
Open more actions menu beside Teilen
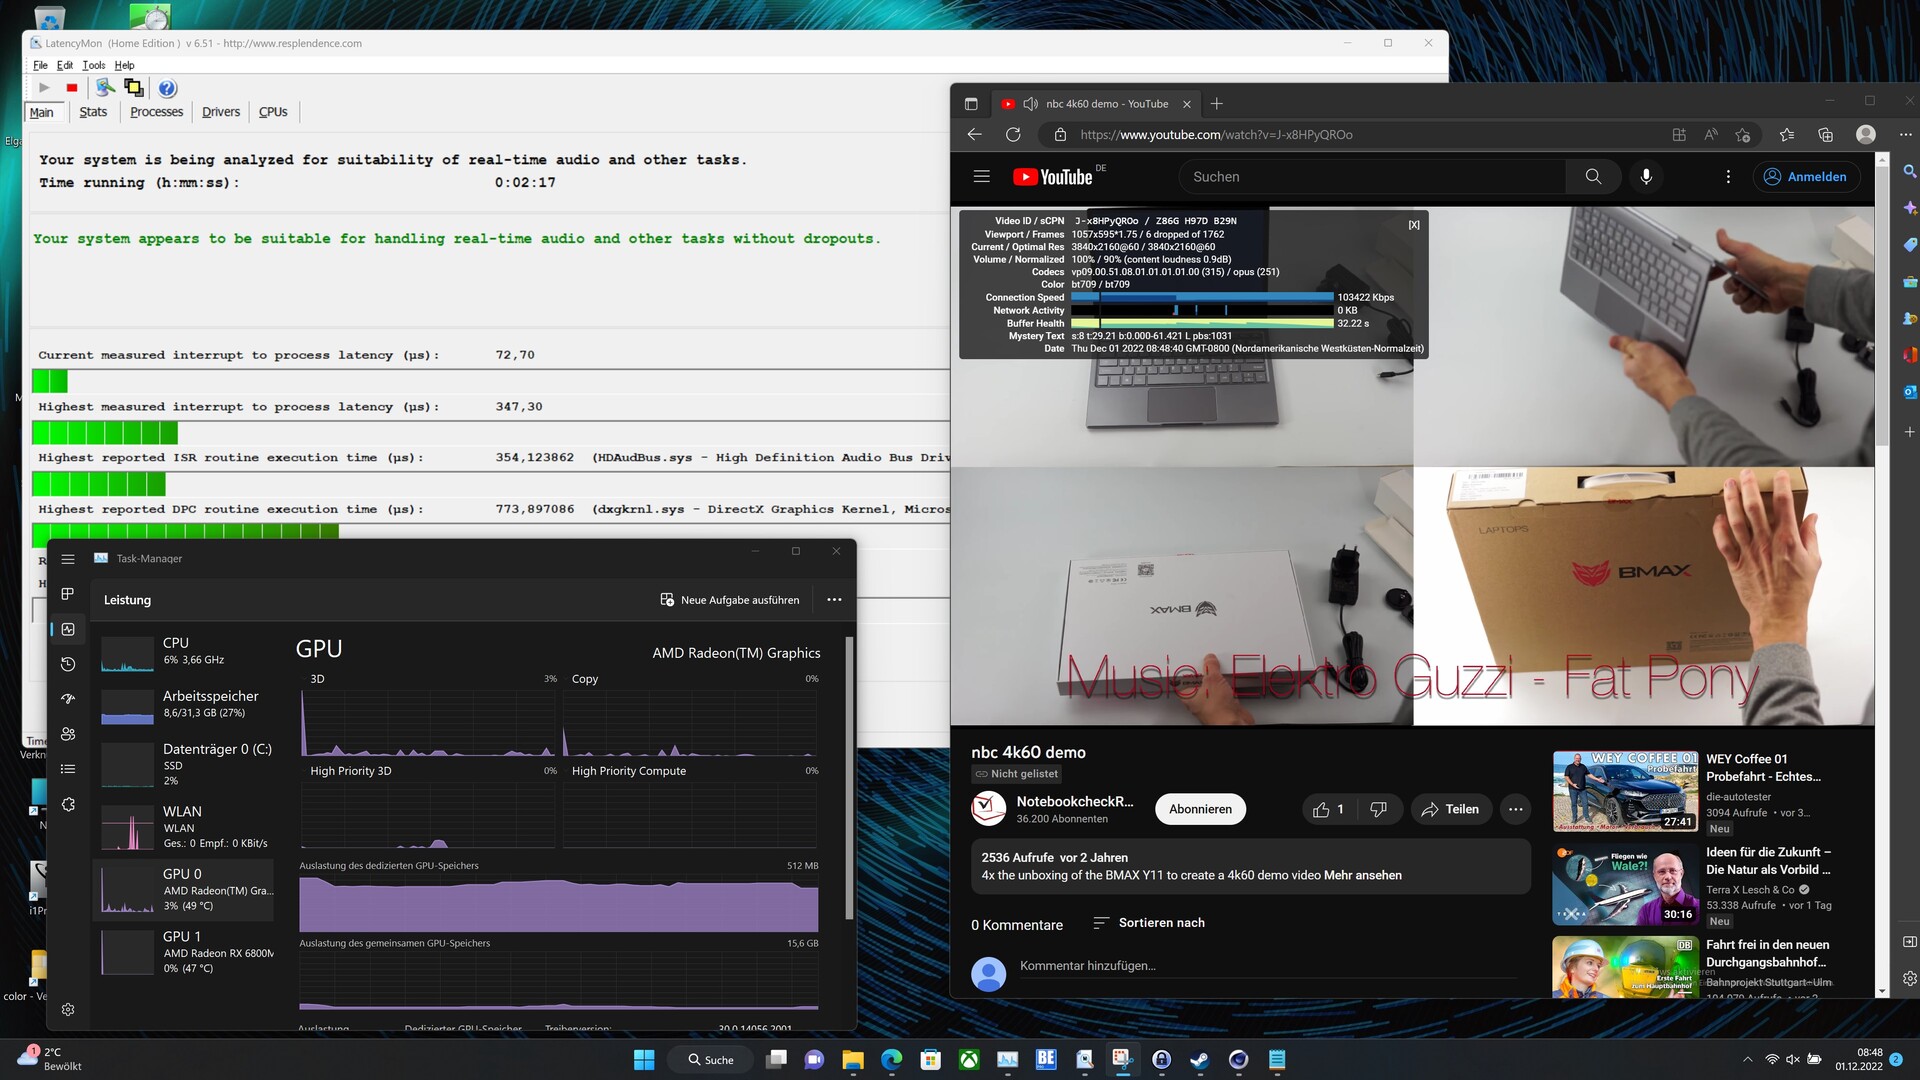point(1516,810)
